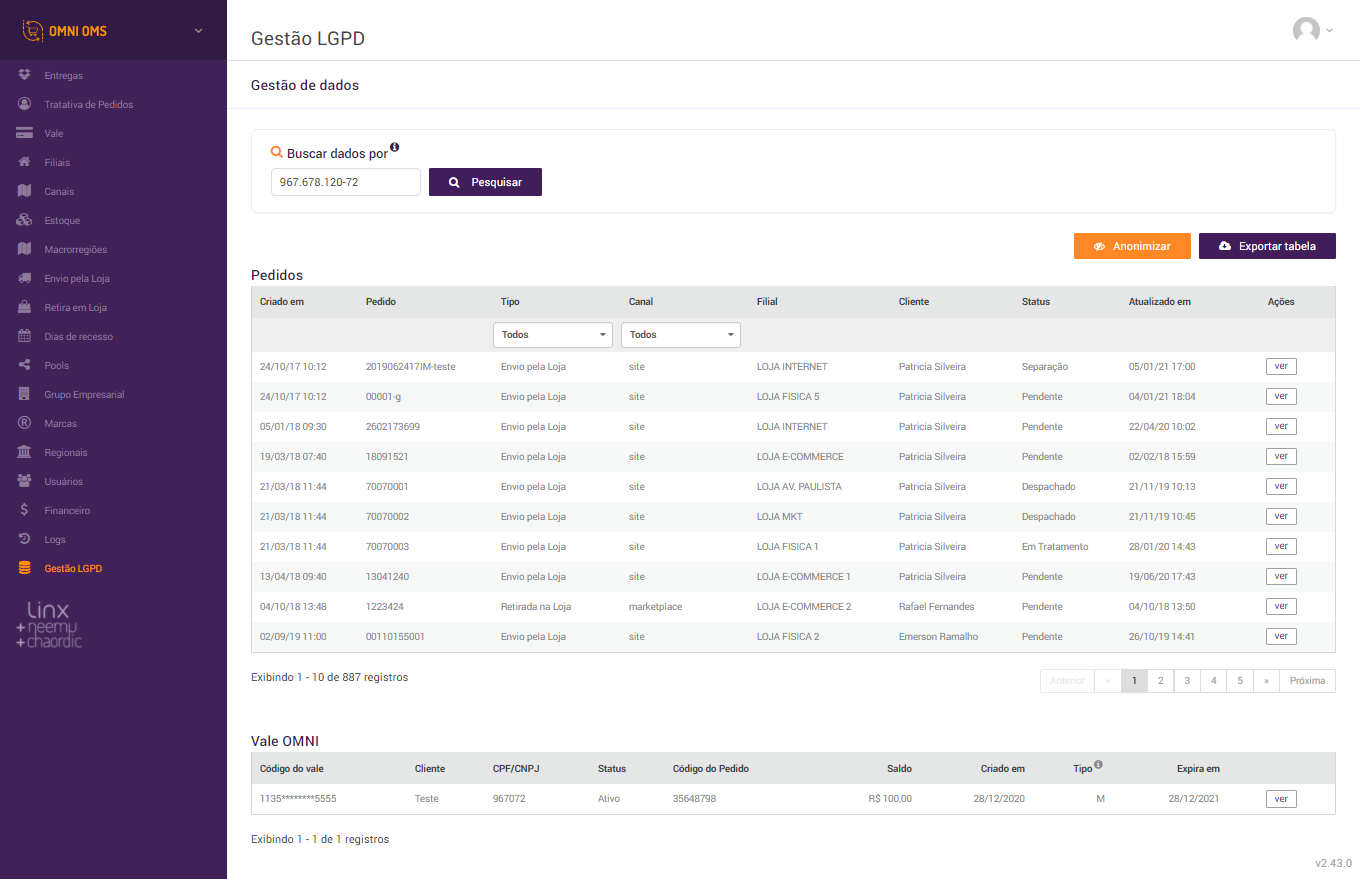Click ver for order 70070001
Image resolution: width=1360 pixels, height=879 pixels.
[x=1281, y=486]
